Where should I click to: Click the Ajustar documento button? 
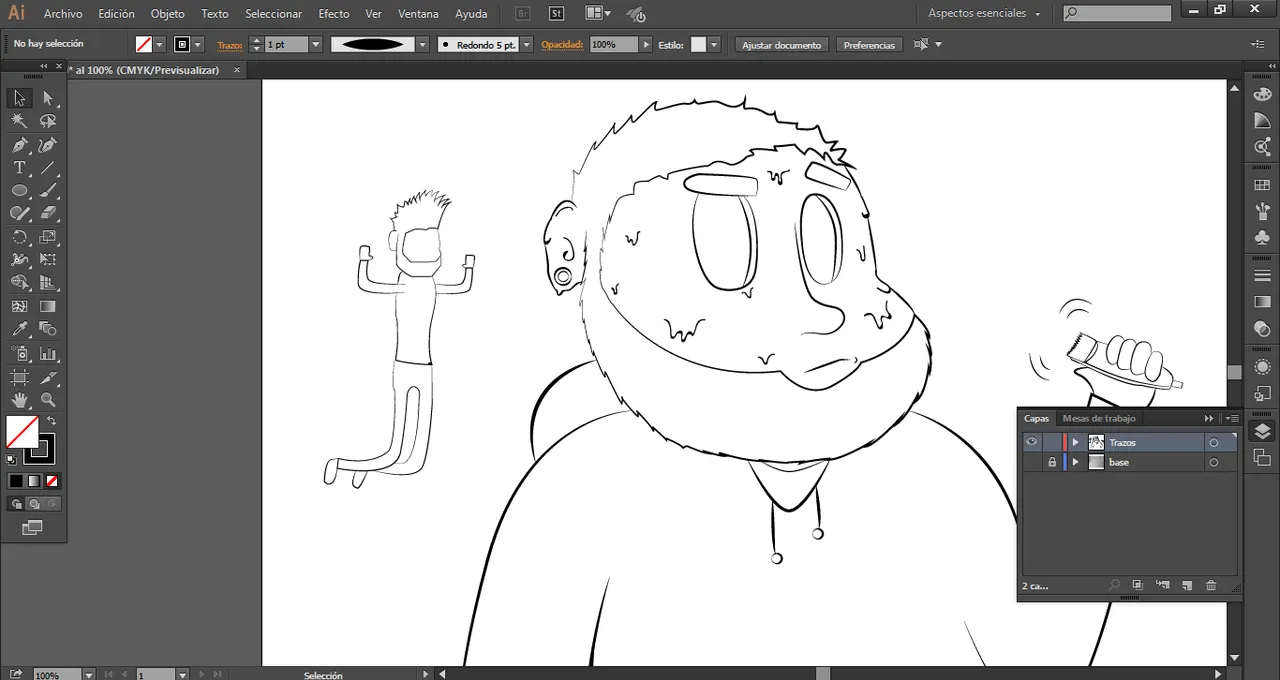782,45
